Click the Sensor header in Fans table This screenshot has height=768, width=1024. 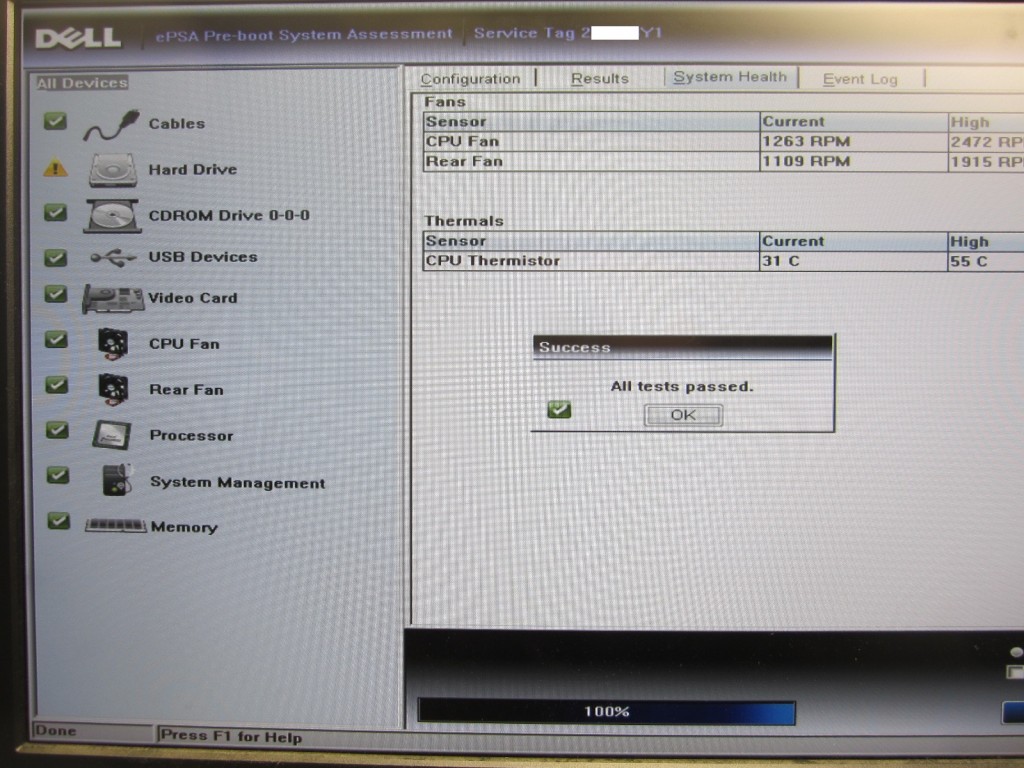(x=592, y=121)
